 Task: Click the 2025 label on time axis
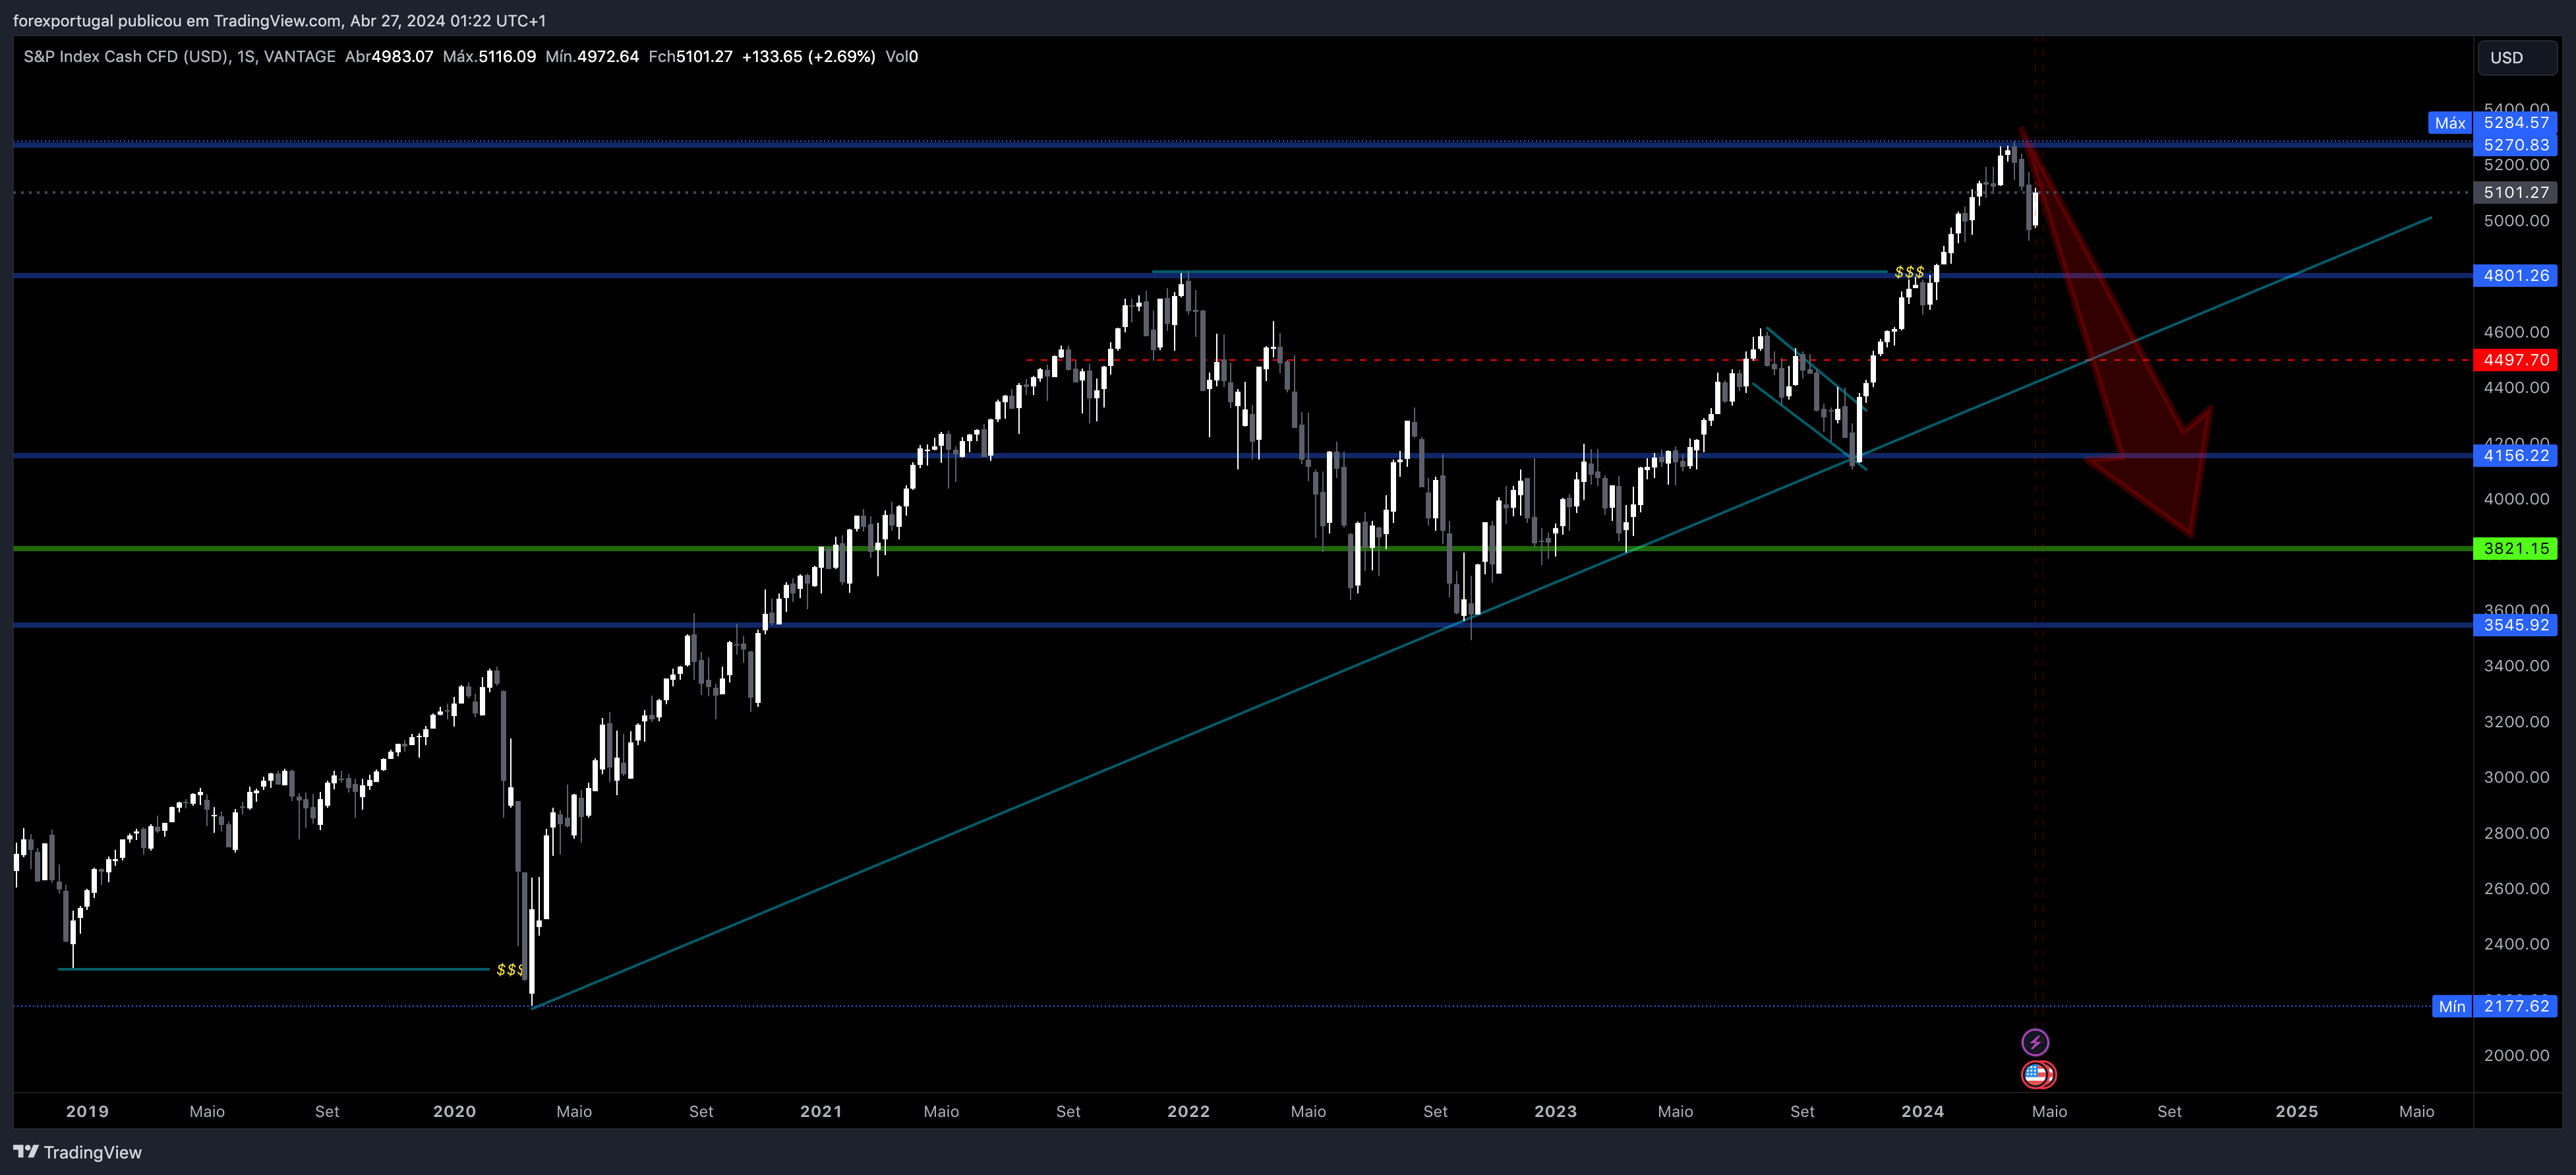(x=2296, y=1111)
